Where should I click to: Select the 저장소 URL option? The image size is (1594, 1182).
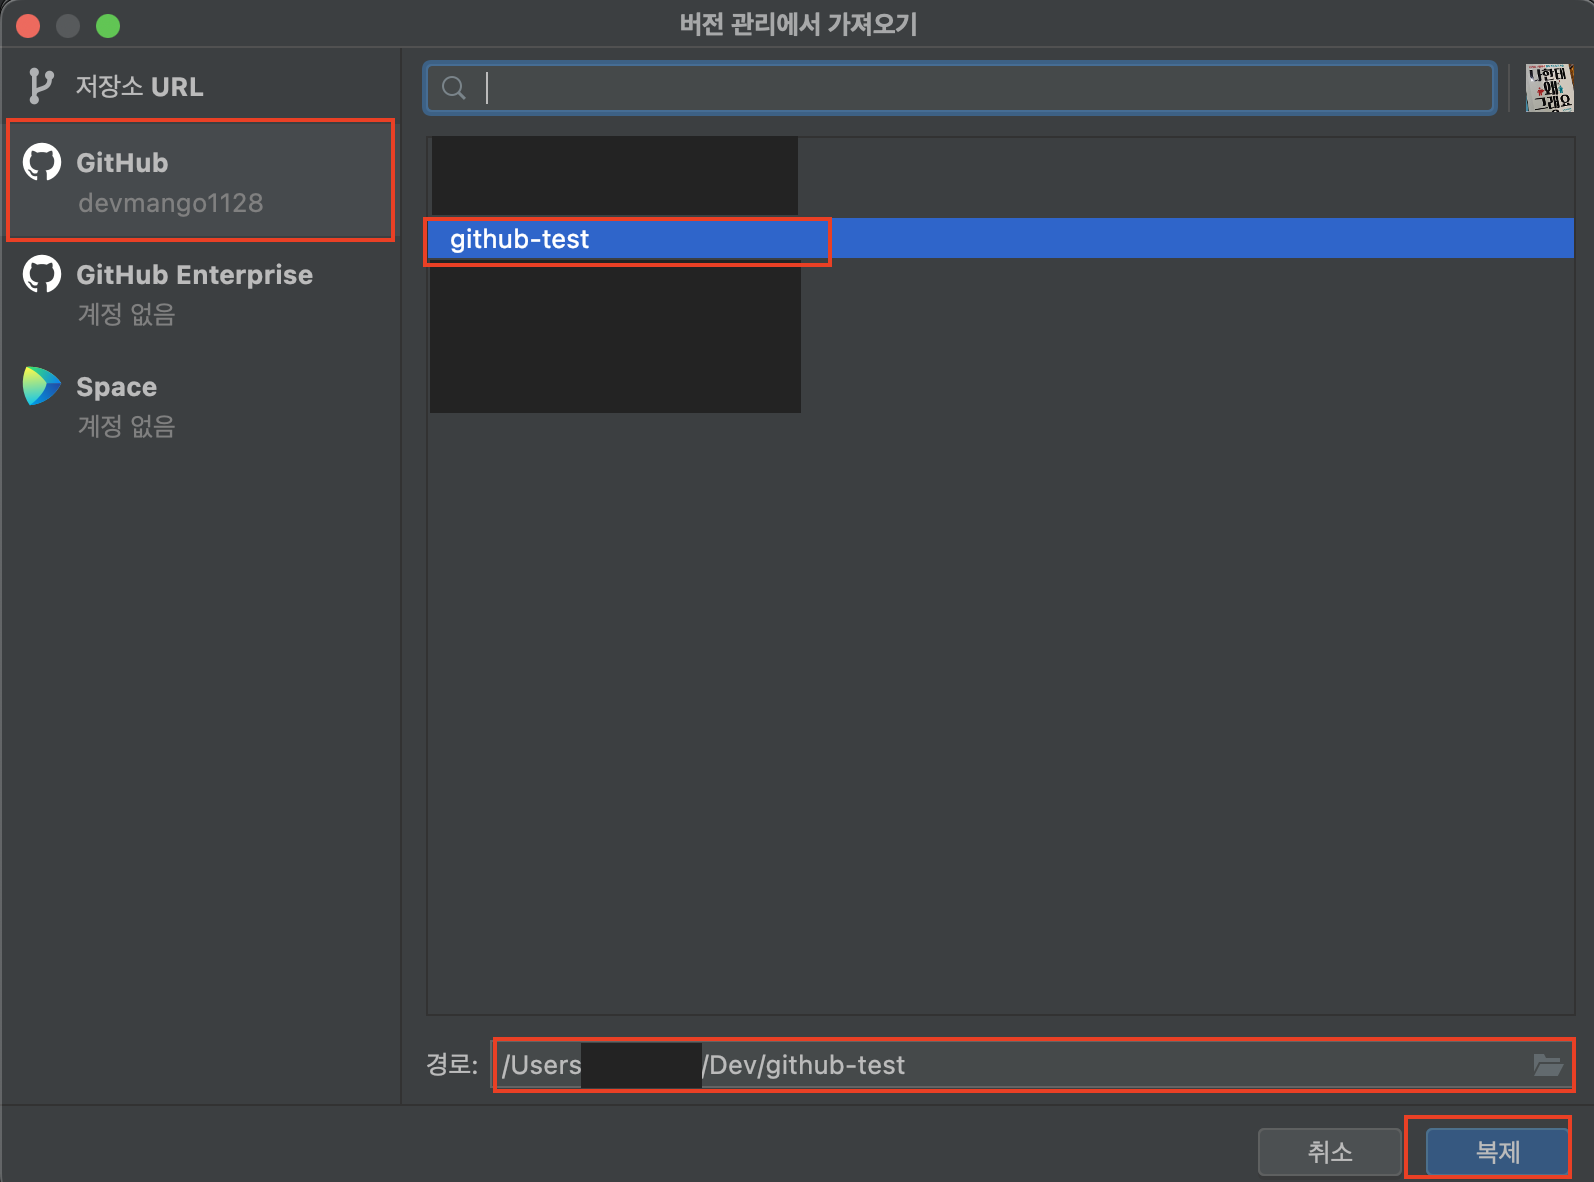200,87
